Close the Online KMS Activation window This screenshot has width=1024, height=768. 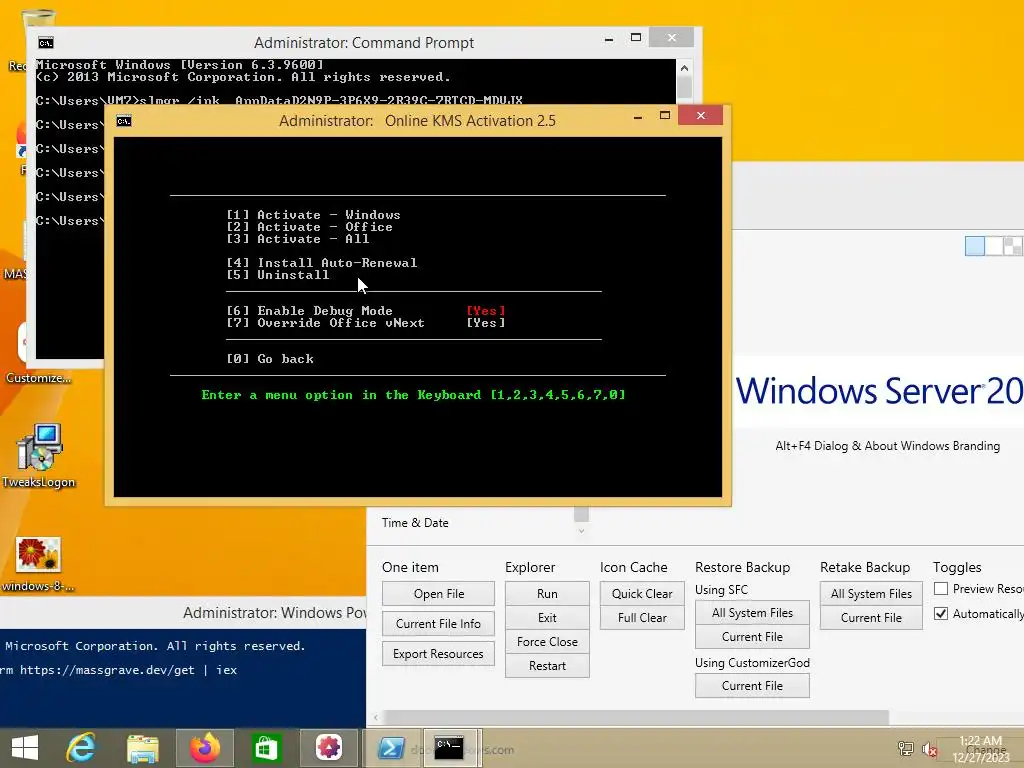(x=701, y=116)
